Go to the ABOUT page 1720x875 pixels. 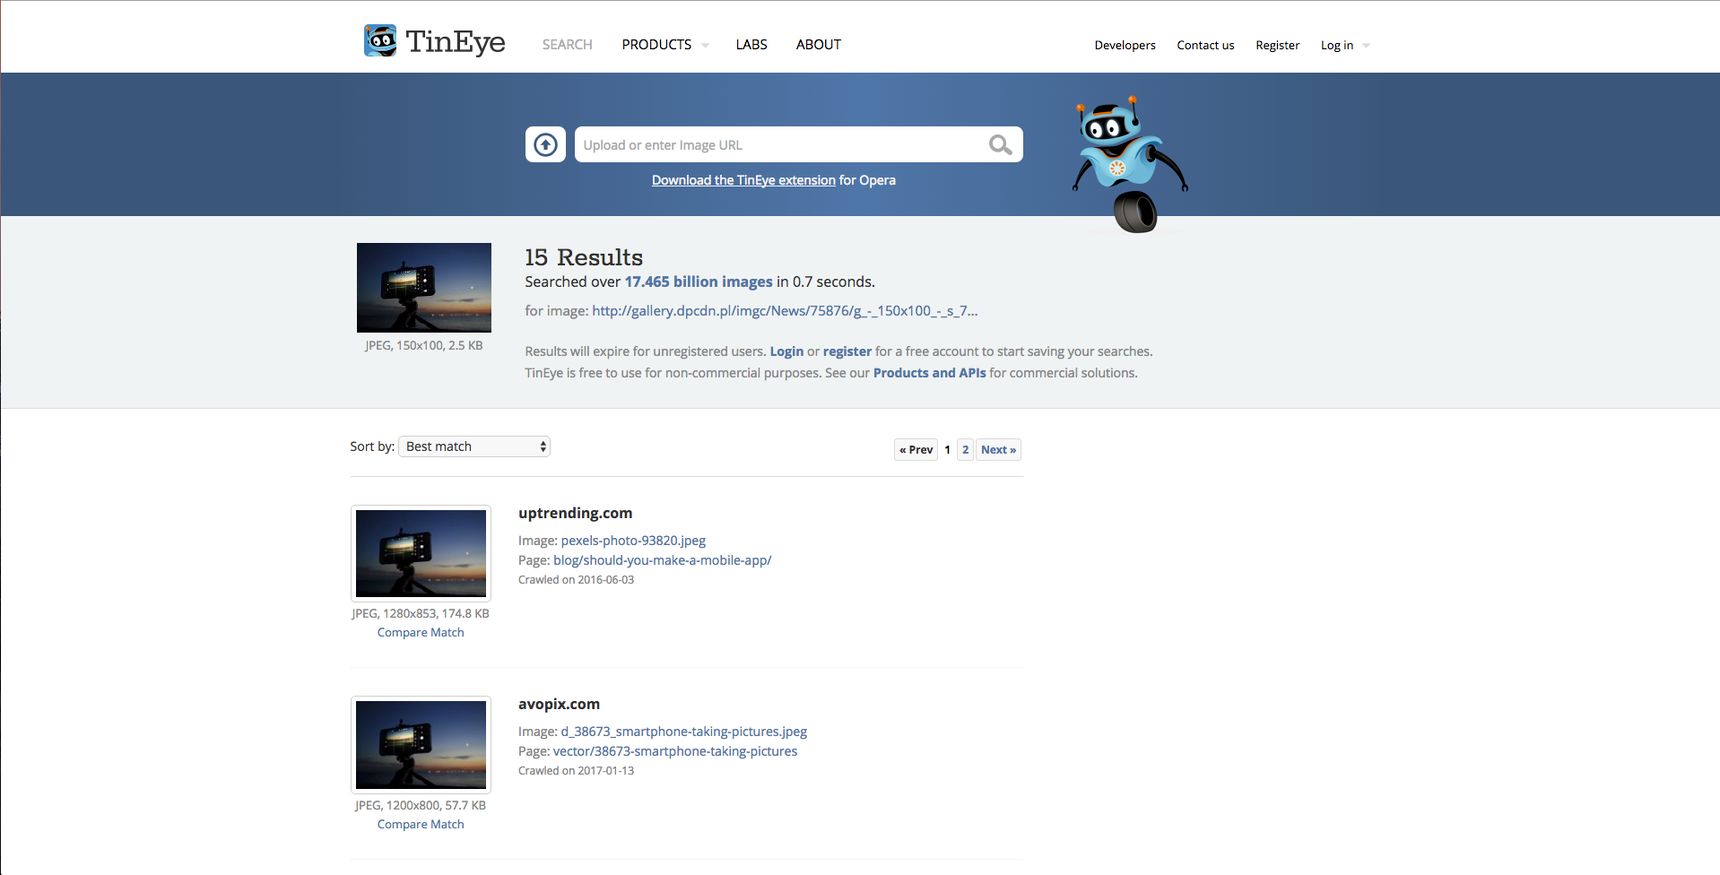(818, 45)
